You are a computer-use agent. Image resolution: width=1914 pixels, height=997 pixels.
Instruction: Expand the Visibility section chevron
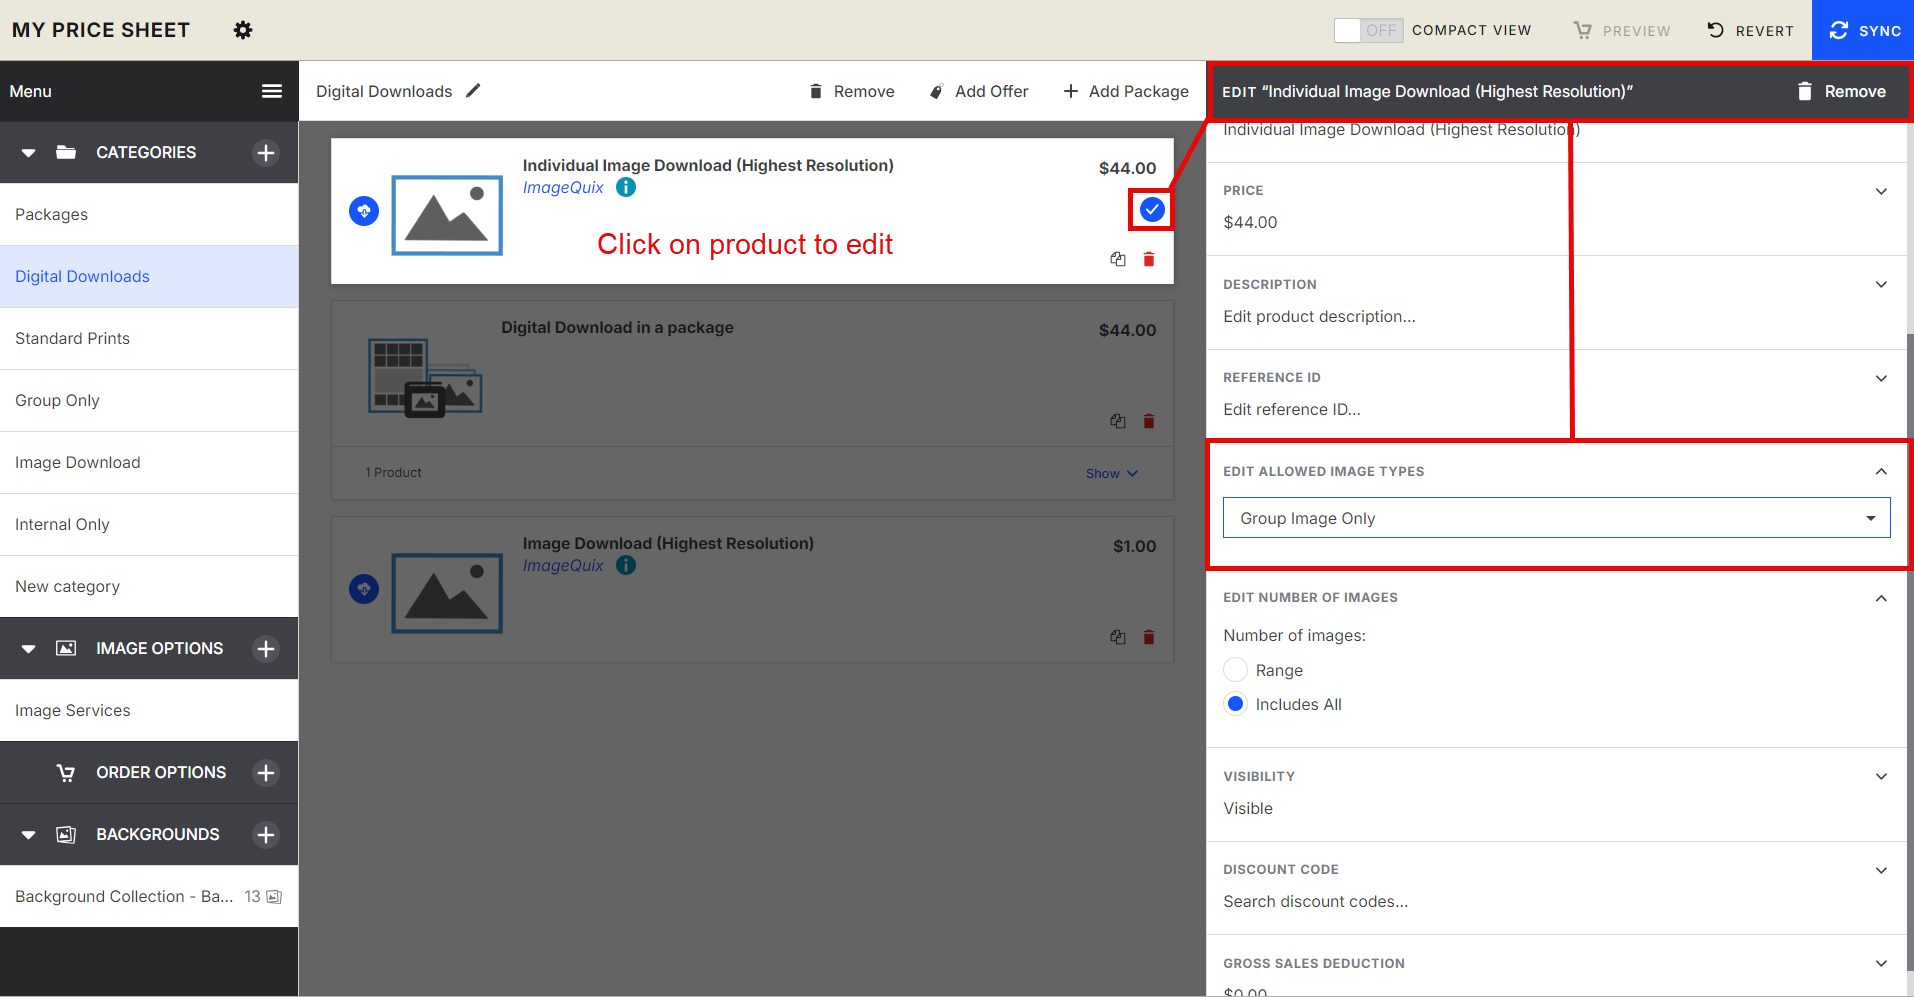(1881, 776)
